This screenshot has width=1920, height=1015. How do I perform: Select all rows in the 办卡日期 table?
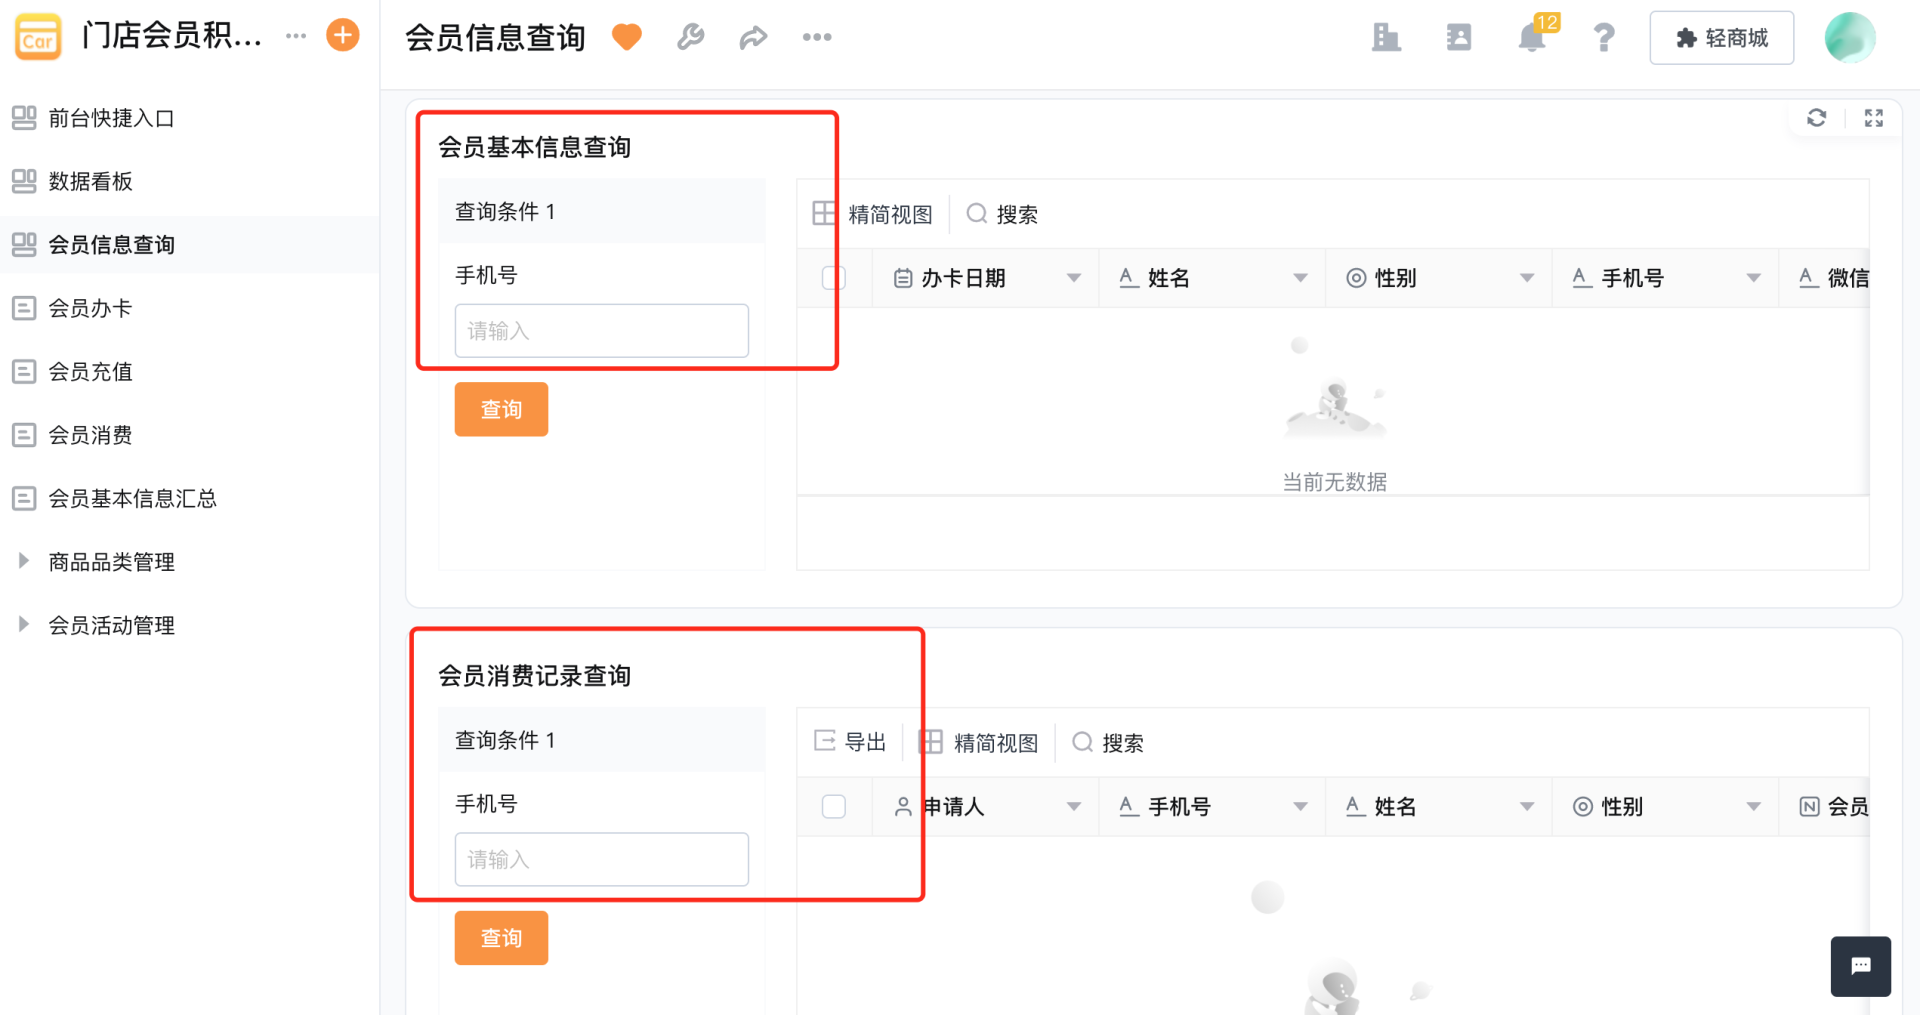click(x=833, y=278)
